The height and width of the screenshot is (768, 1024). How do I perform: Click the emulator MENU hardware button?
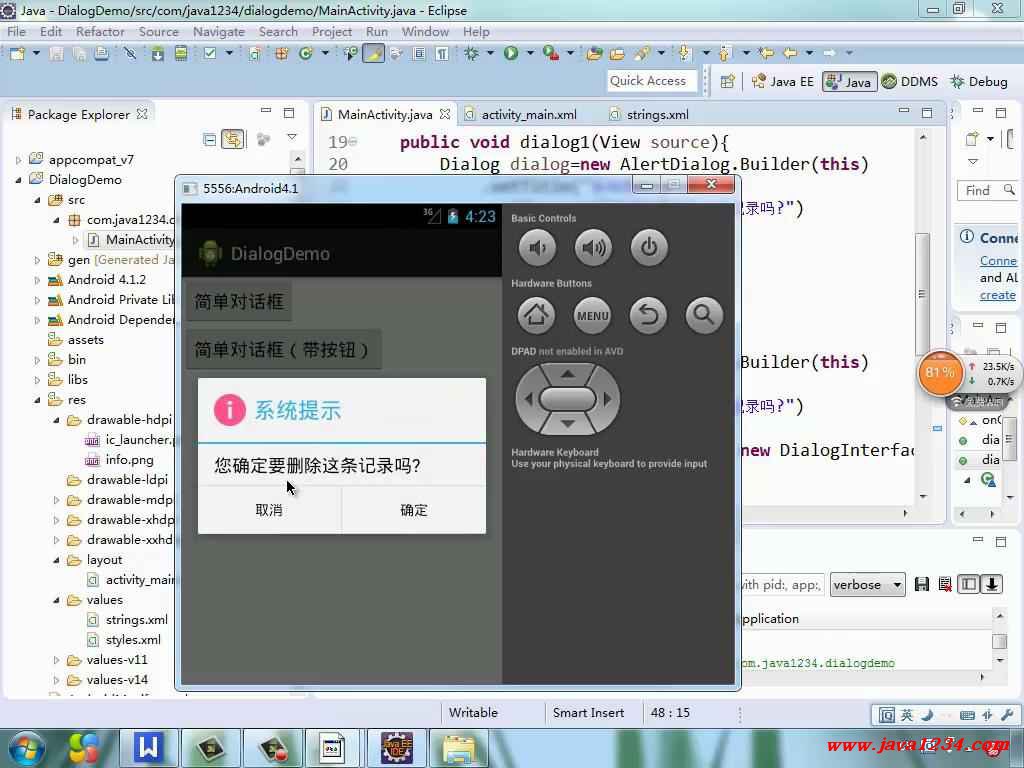click(593, 315)
